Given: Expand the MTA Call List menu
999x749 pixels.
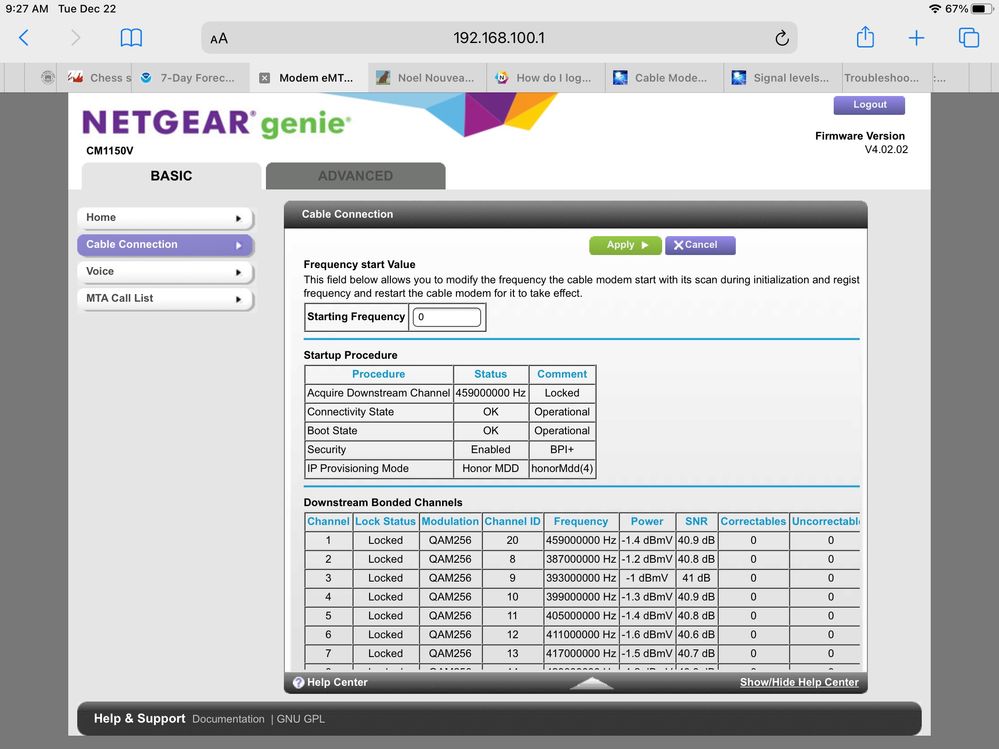Looking at the screenshot, I should [x=165, y=299].
